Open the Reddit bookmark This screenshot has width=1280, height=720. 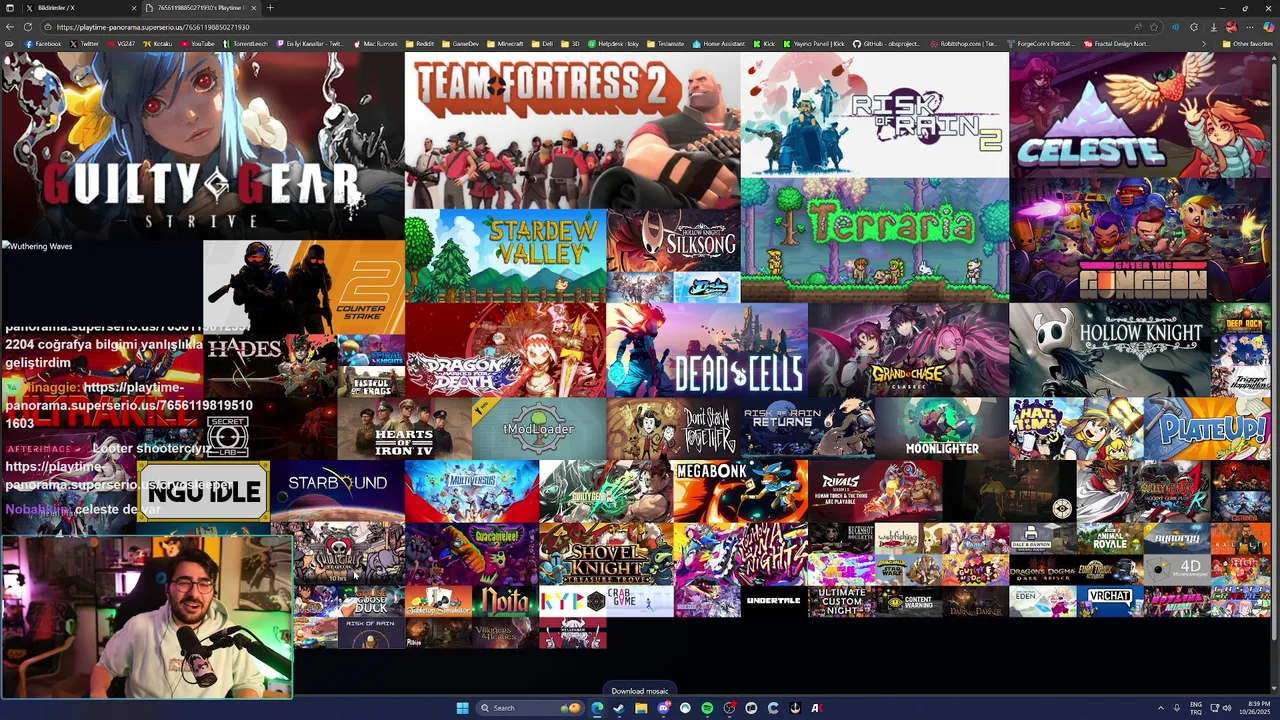[x=420, y=44]
